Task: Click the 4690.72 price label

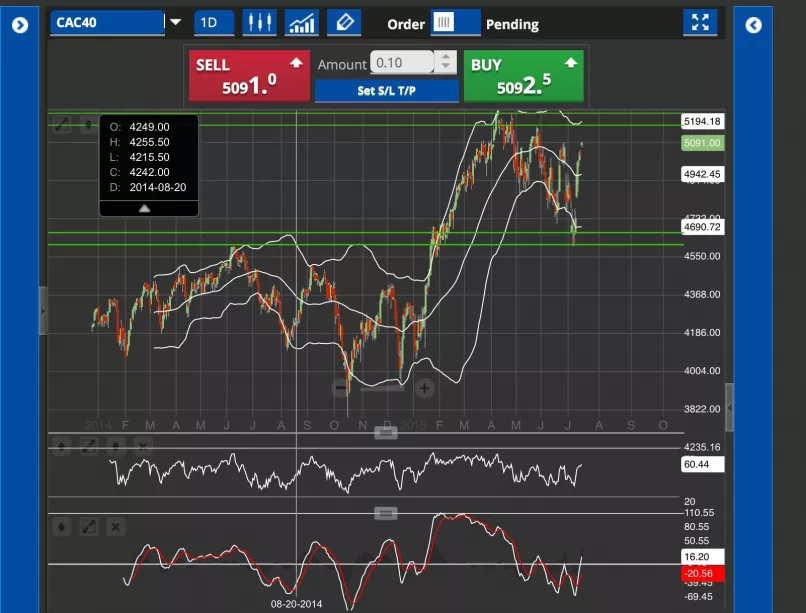Action: point(703,227)
